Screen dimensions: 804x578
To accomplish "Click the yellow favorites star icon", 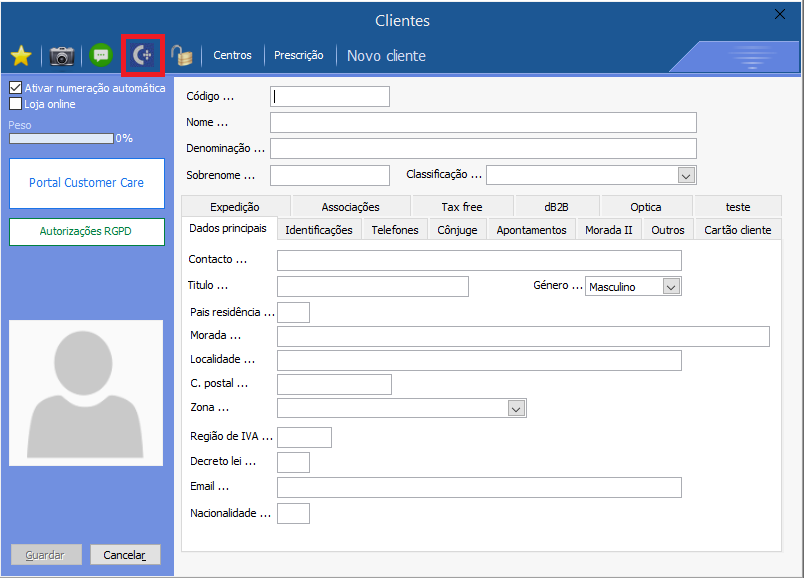I will pyautogui.click(x=21, y=56).
